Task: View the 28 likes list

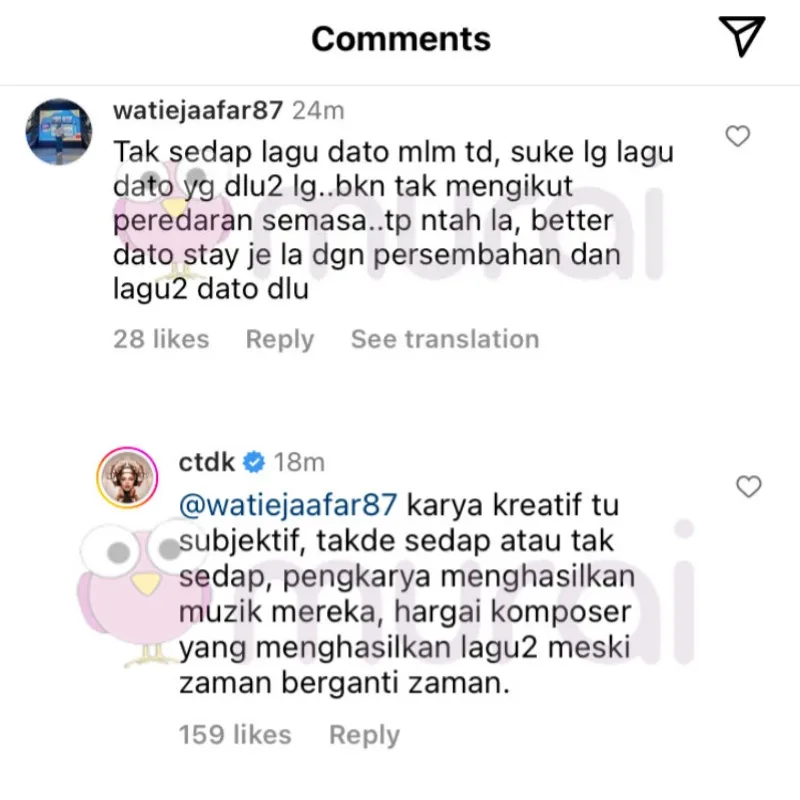Action: point(161,339)
